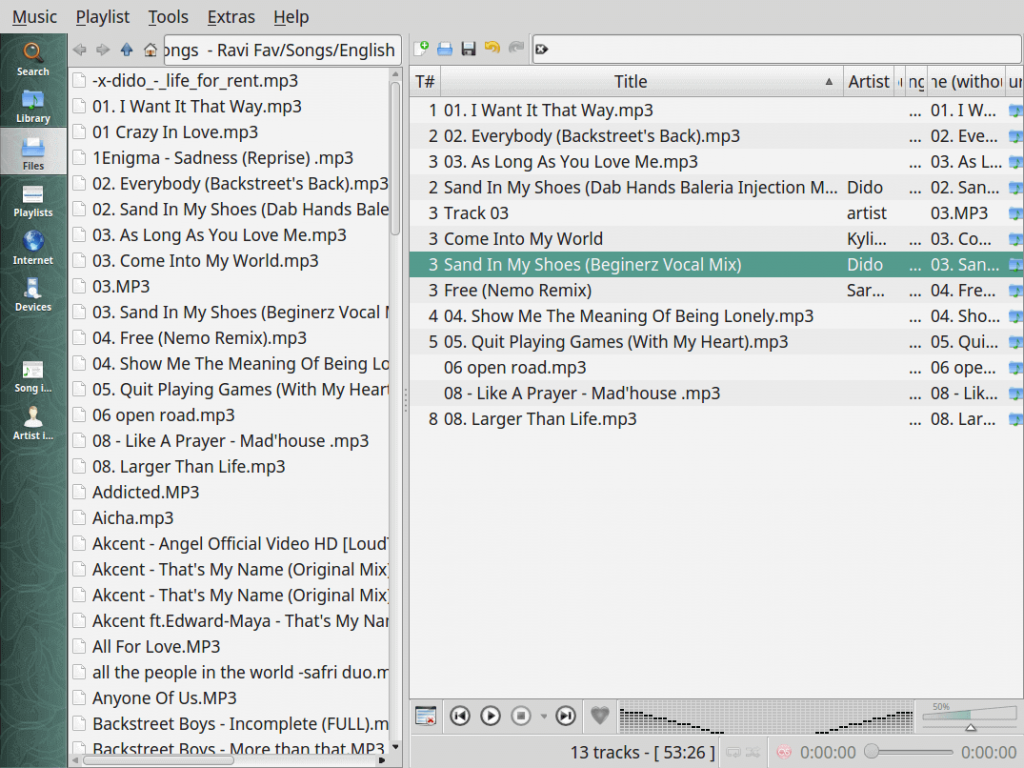Skip to the next track
Screen dimensions: 1024x768
point(565,716)
